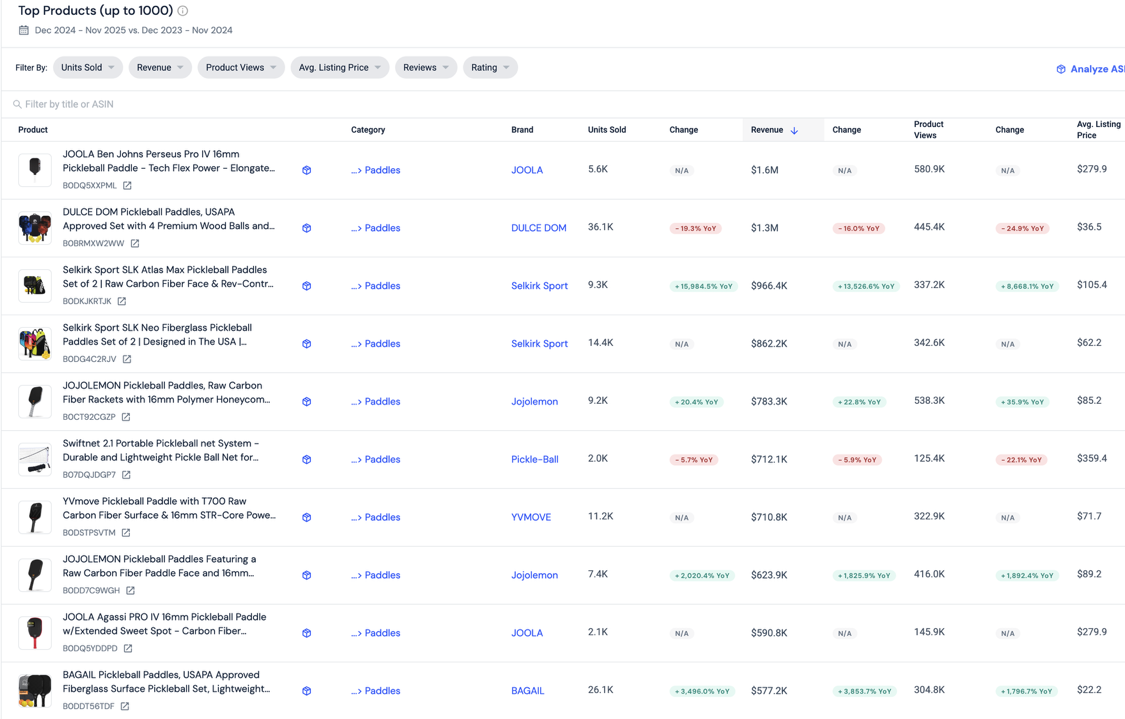Open the Rating filter dropdown
Image resolution: width=1125 pixels, height=719 pixels.
tap(490, 67)
